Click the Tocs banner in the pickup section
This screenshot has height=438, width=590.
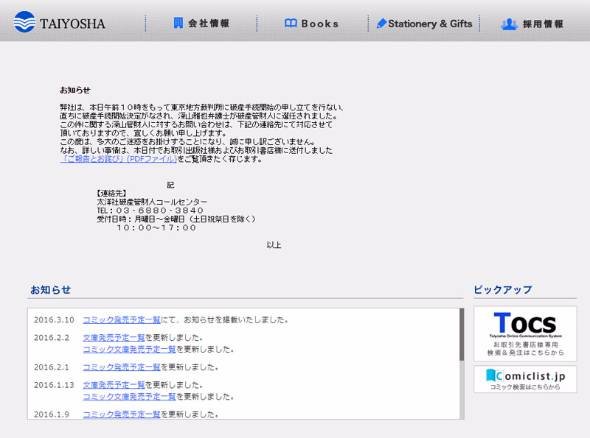click(525, 334)
